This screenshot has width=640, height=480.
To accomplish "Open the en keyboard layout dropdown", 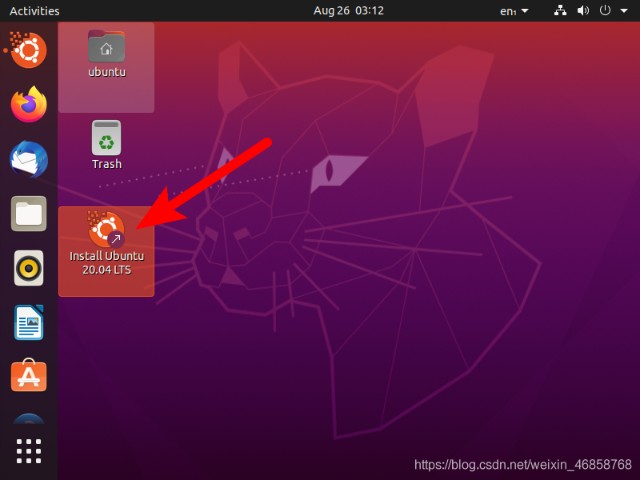I will tap(514, 11).
